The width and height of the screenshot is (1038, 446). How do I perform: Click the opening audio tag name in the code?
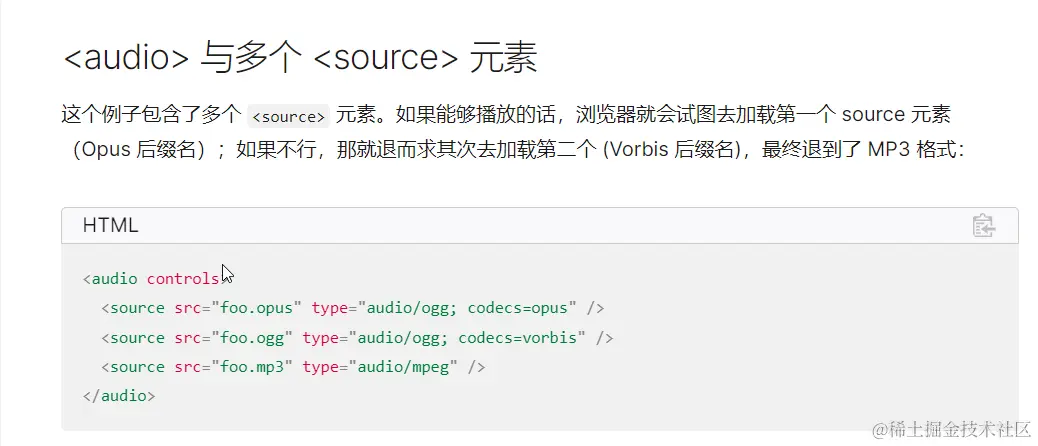[x=115, y=278]
